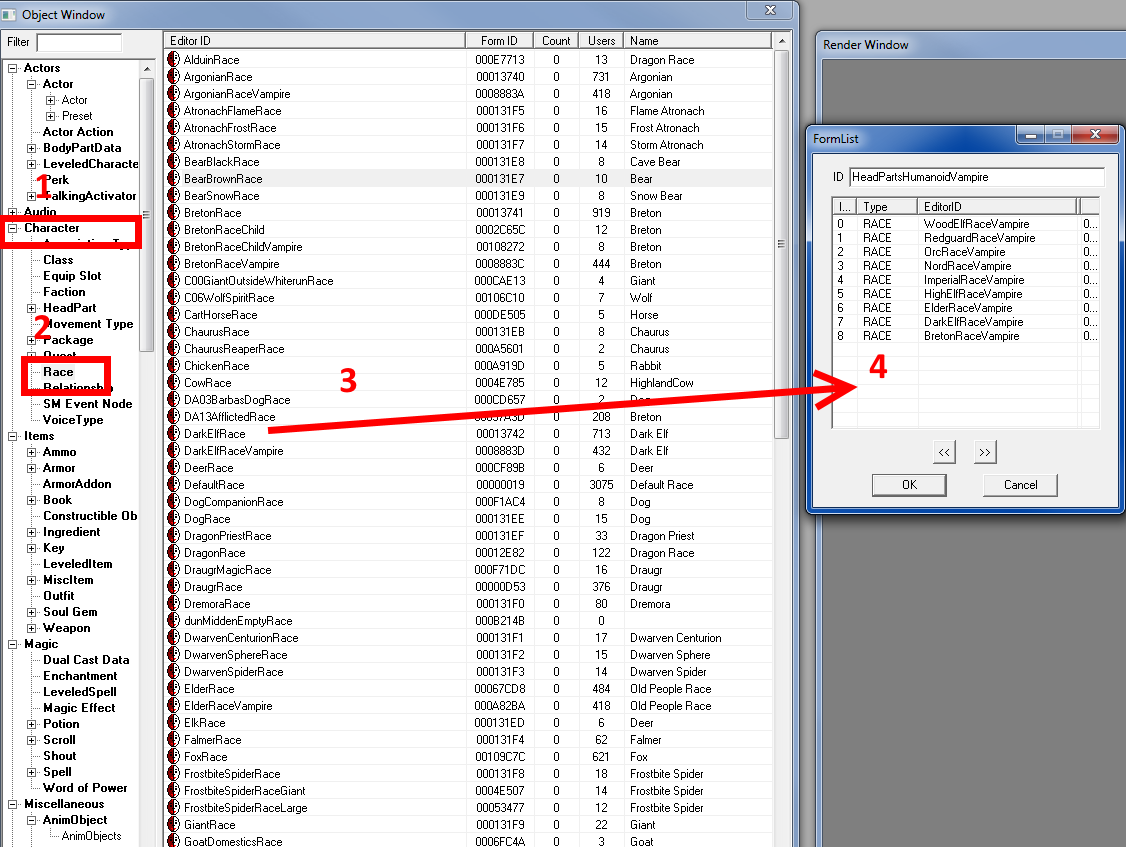
Task: Expand the Weapon tree node
Action: coord(33,628)
